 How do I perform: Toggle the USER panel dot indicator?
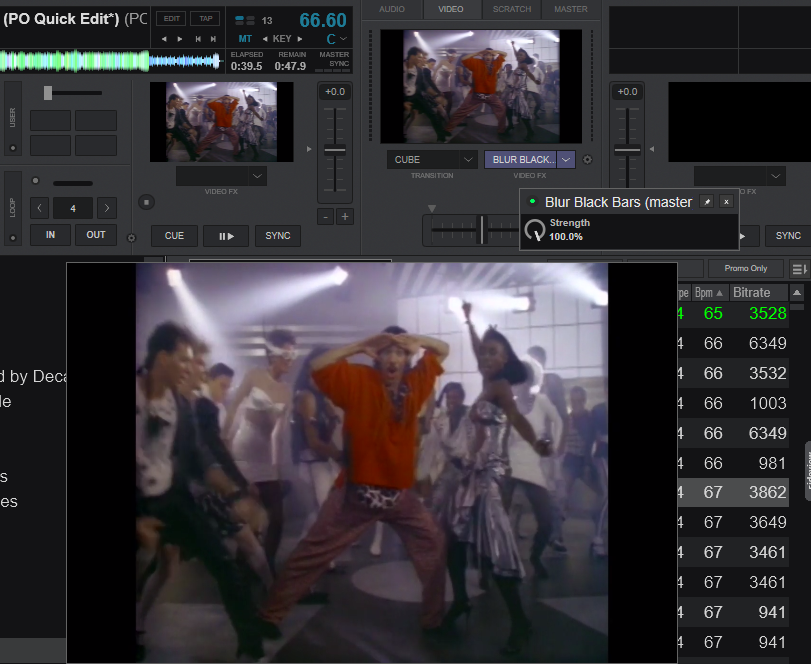pos(13,148)
